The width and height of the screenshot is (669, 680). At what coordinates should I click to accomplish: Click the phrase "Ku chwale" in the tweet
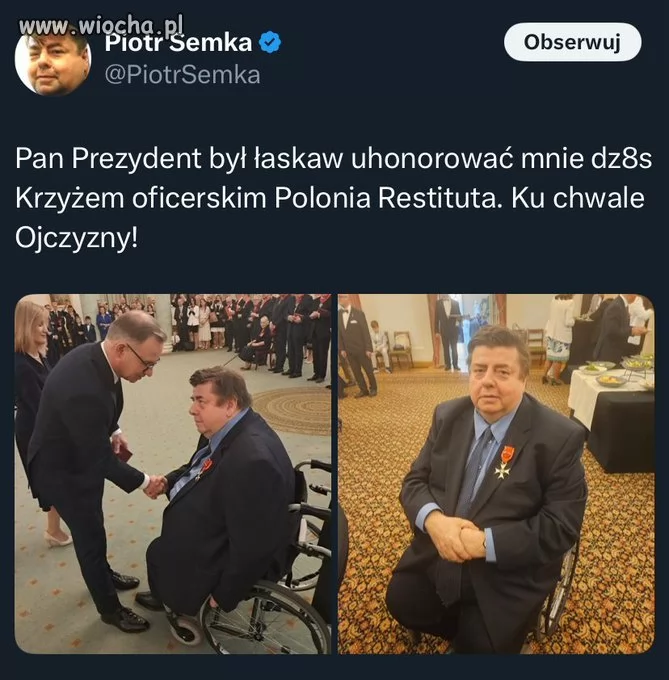578,198
